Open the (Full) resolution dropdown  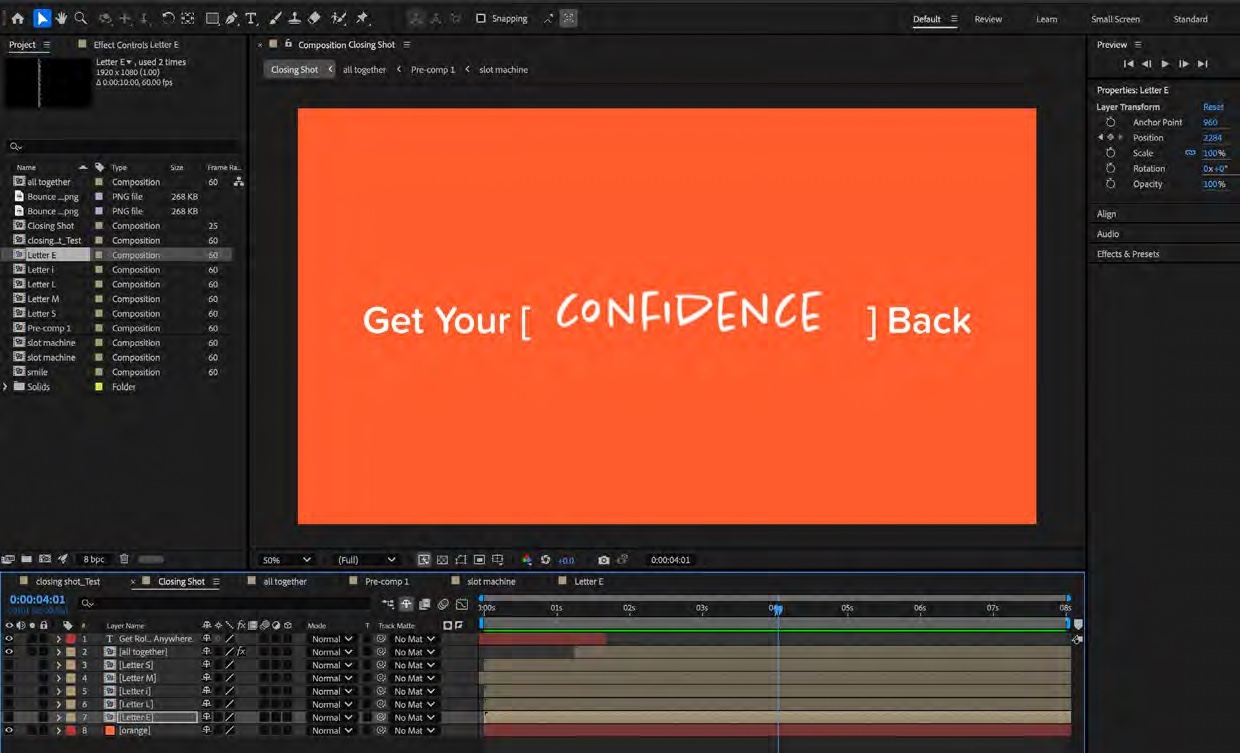click(x=366, y=560)
